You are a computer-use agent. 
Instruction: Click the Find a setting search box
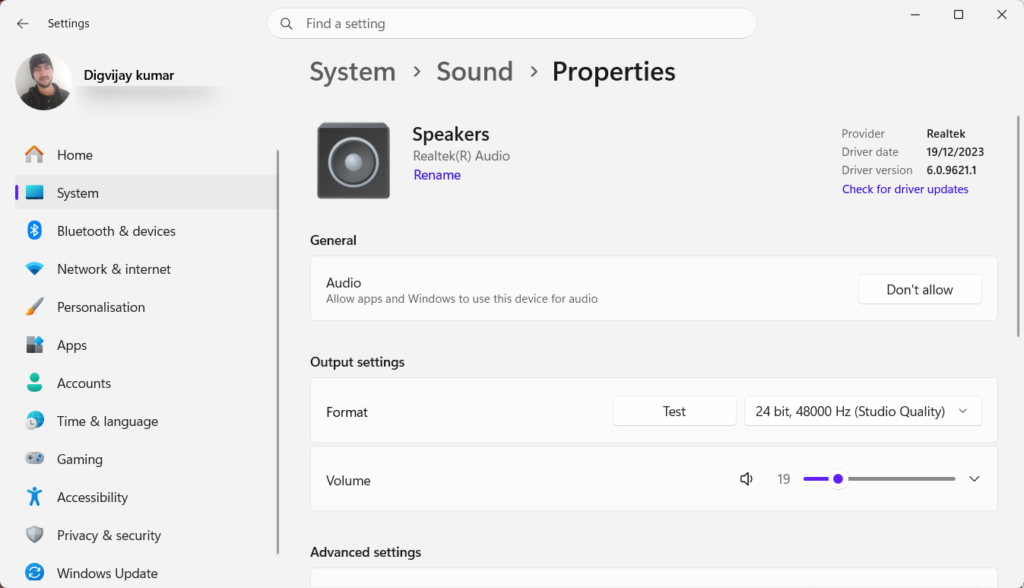512,22
